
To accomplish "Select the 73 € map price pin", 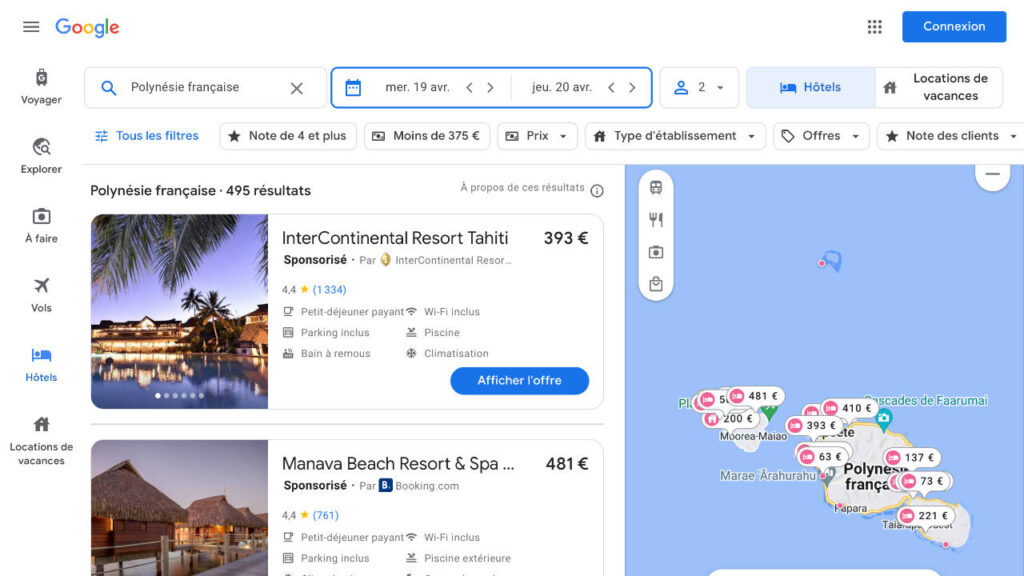I will [x=924, y=481].
